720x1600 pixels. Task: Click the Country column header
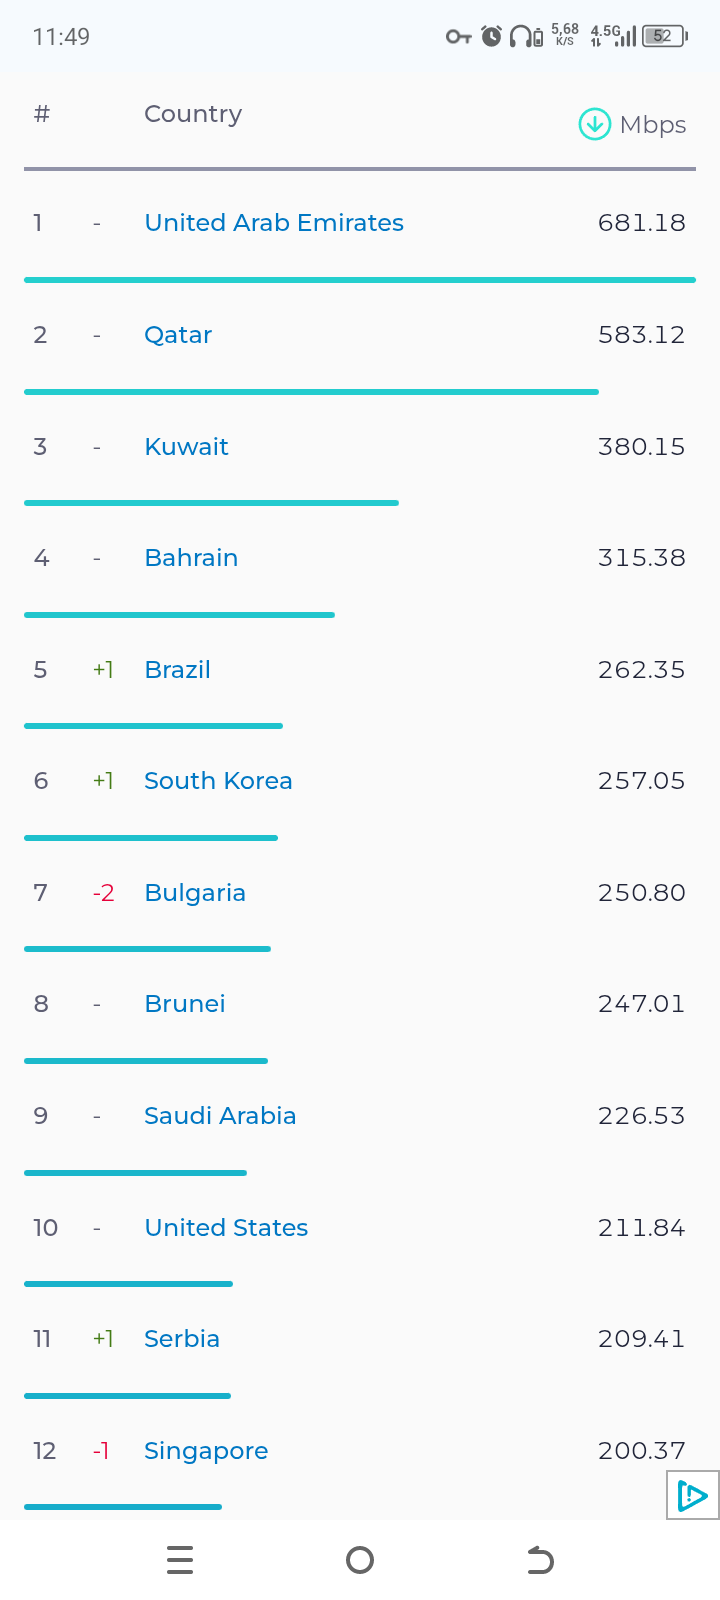coord(193,114)
